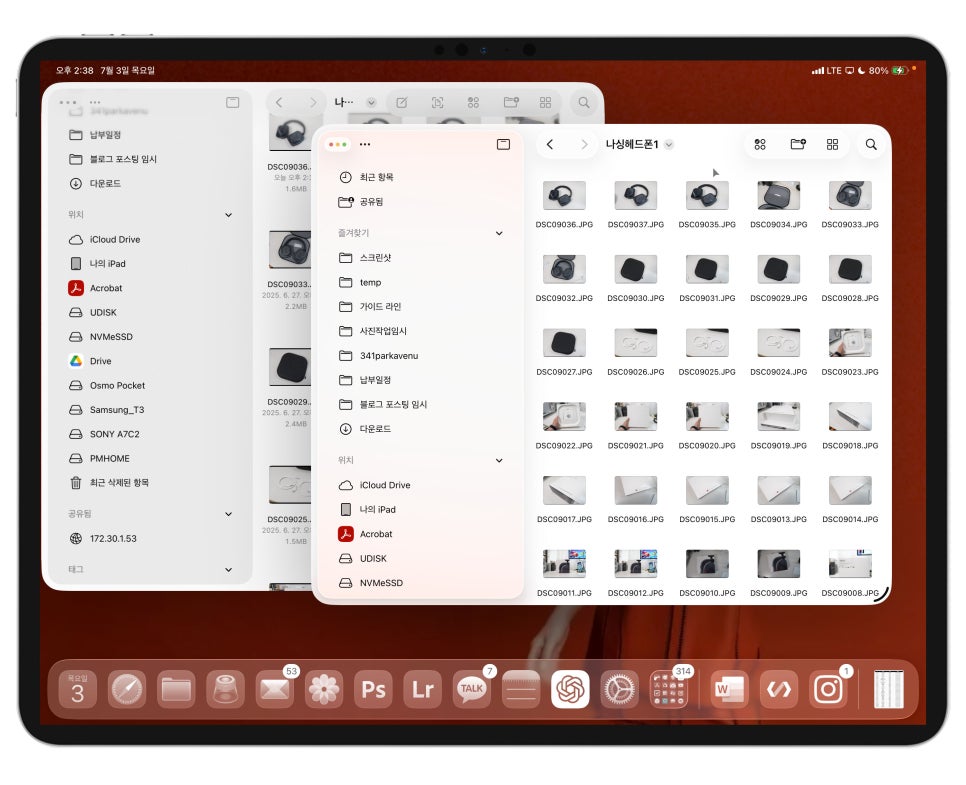Open ChatGPT from the dock
The image size is (966, 785).
(570, 689)
